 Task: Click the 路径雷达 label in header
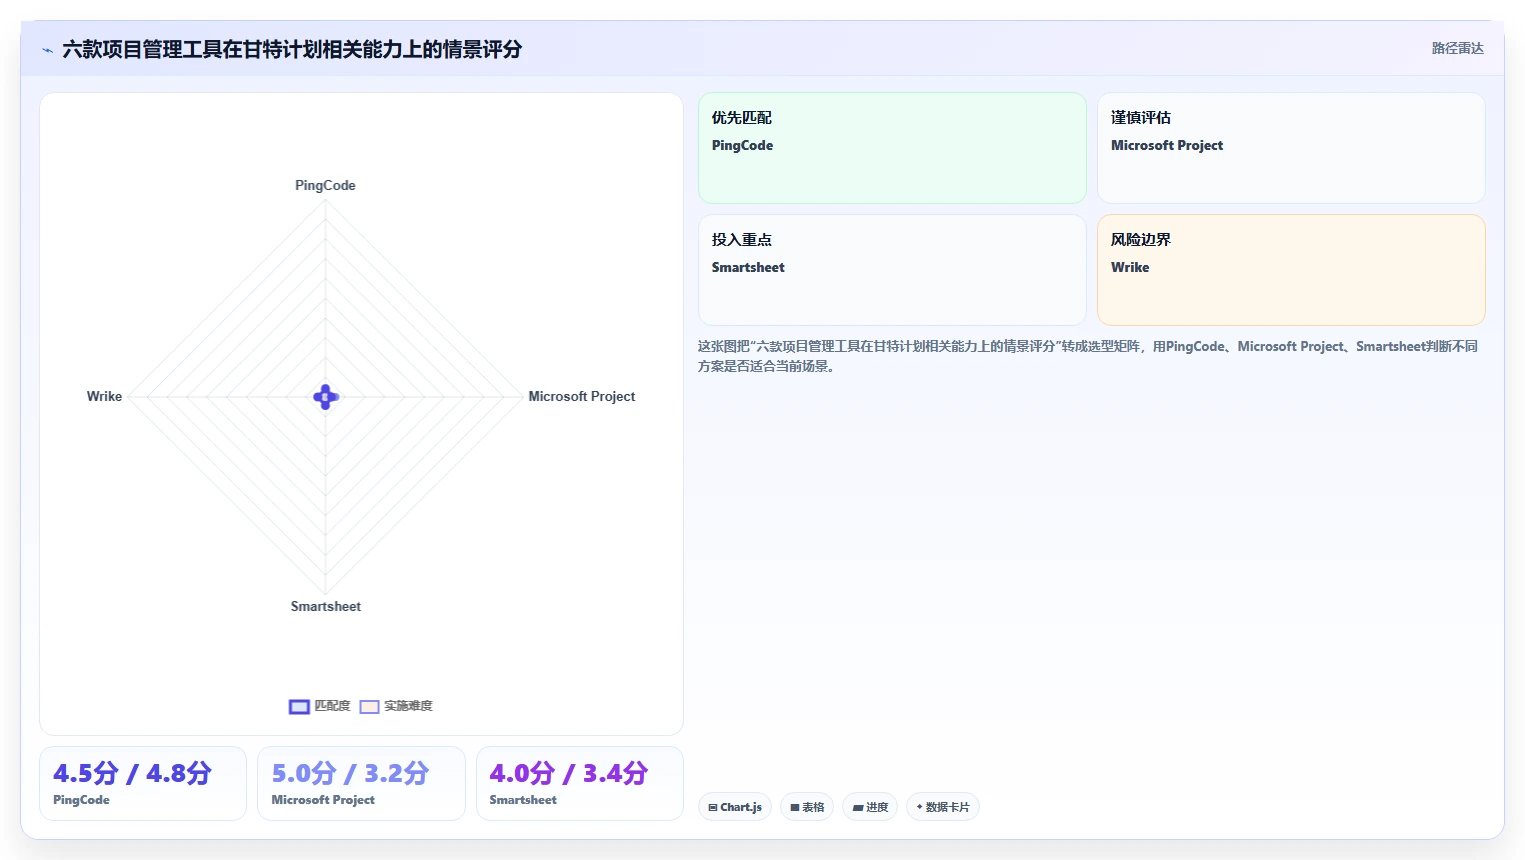[x=1457, y=48]
